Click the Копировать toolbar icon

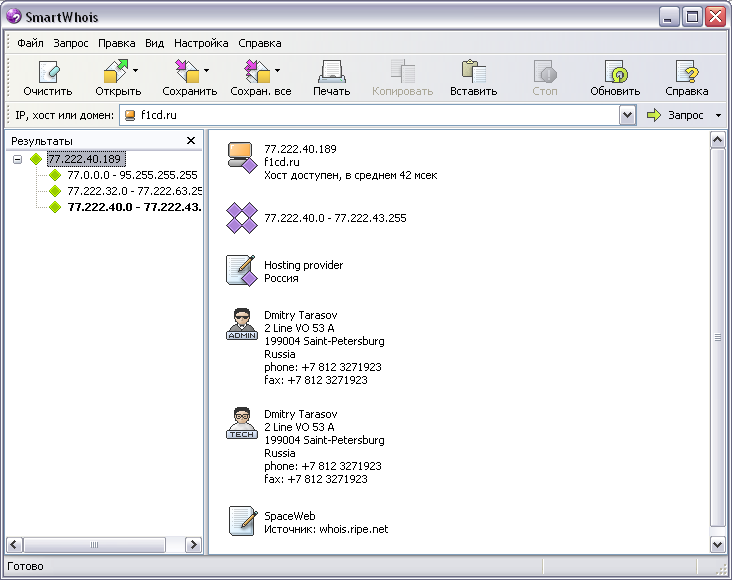click(402, 71)
